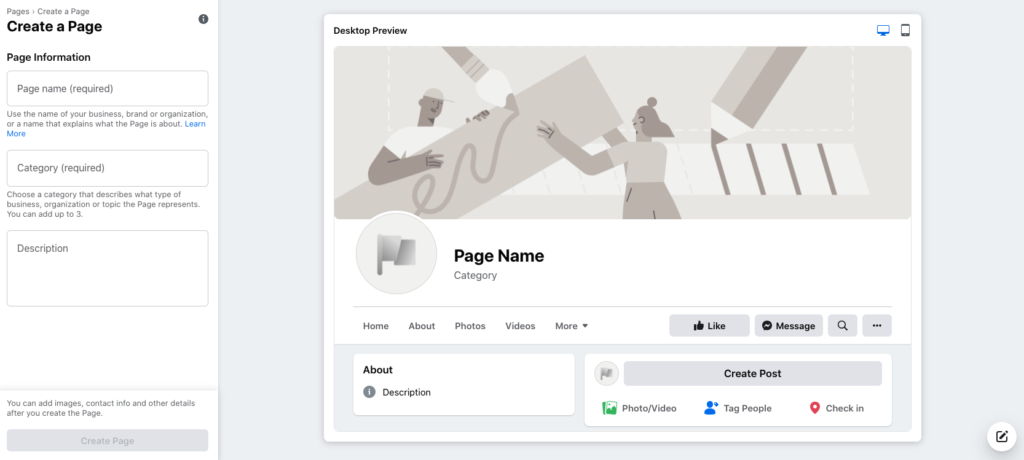Open the Category combo box
The width and height of the screenshot is (1024, 460).
click(x=107, y=168)
